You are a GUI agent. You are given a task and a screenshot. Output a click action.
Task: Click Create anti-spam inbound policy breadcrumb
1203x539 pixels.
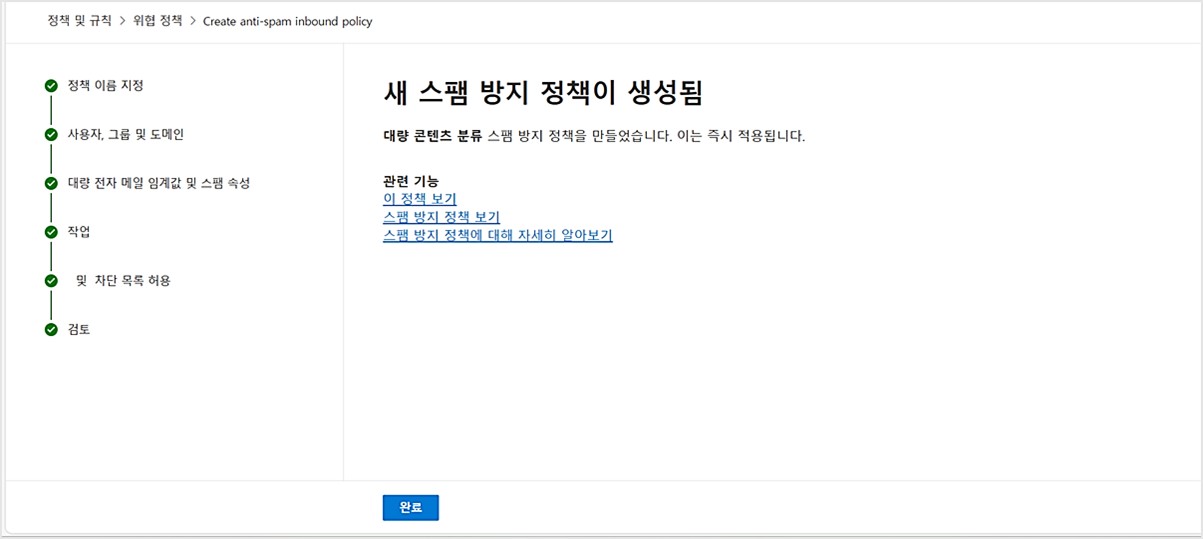click(x=287, y=21)
